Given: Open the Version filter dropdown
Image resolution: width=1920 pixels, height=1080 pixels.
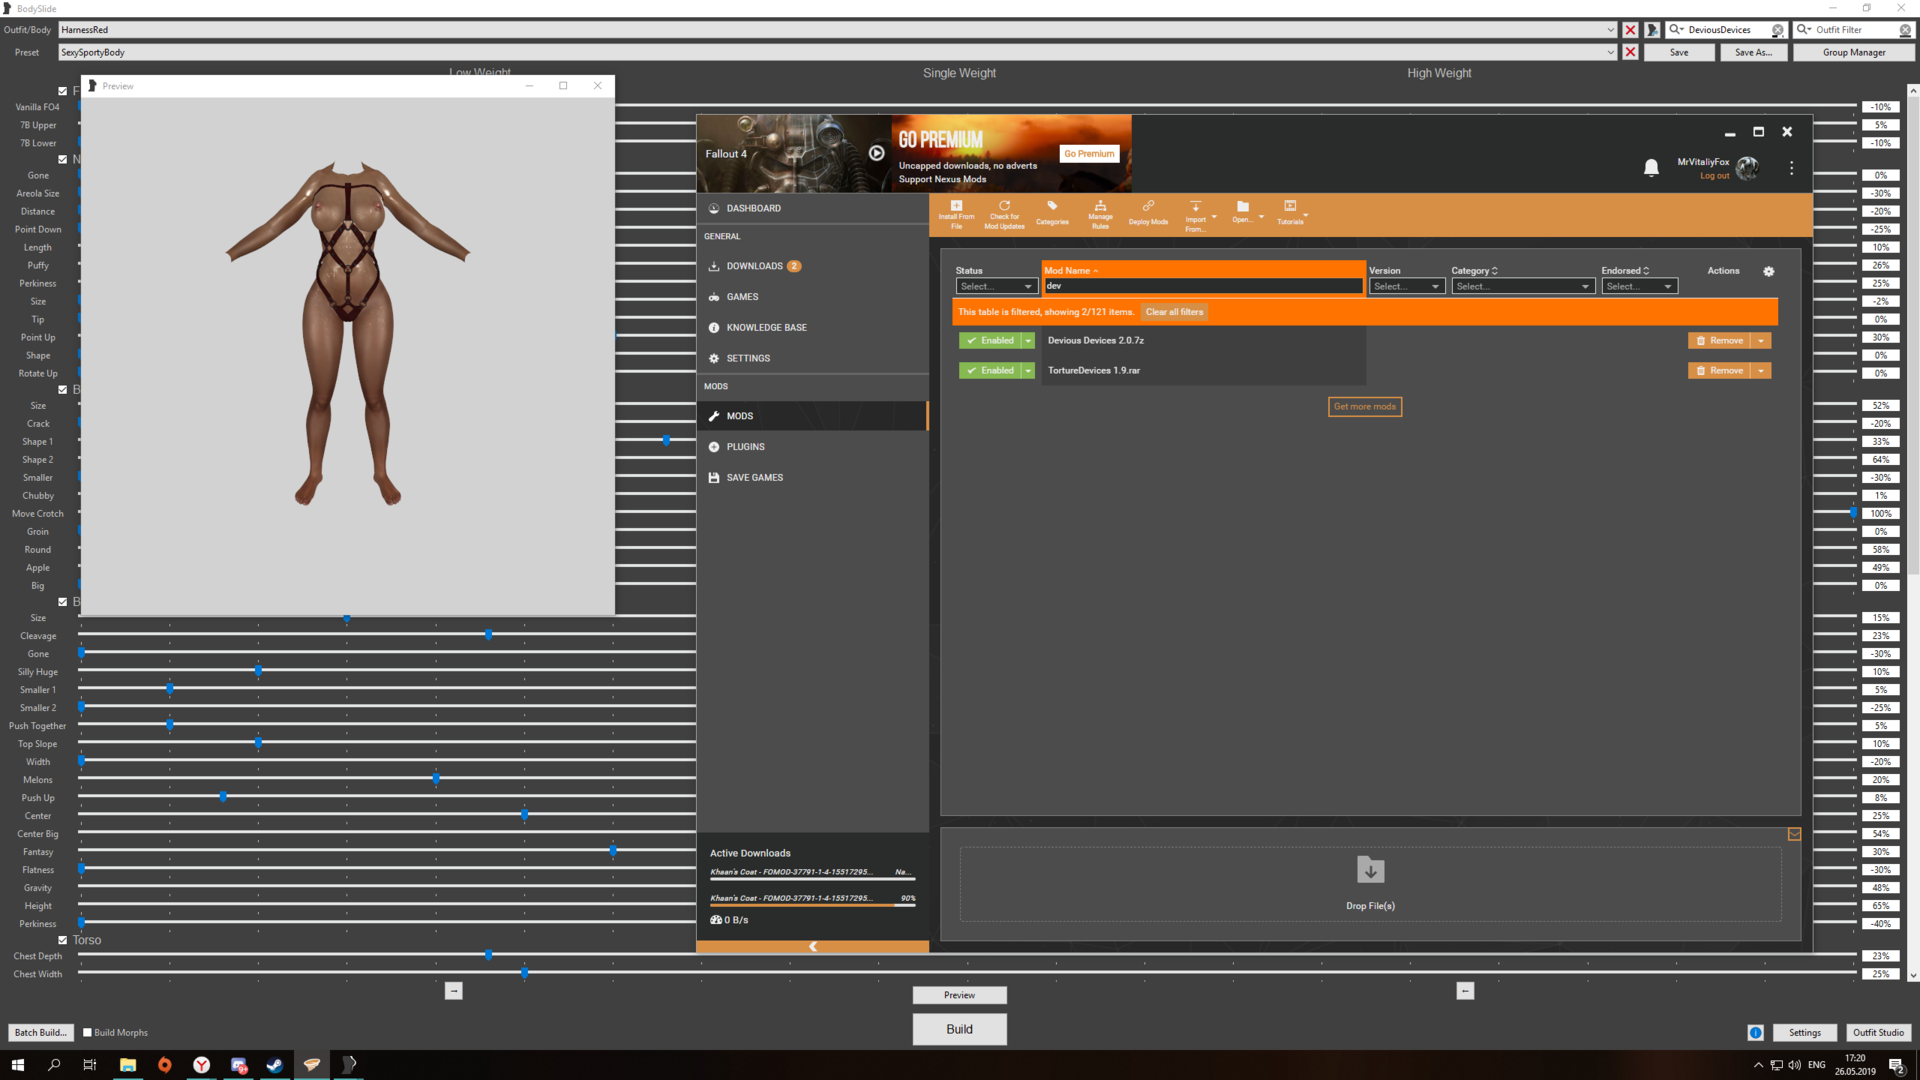Looking at the screenshot, I should [x=1406, y=287].
